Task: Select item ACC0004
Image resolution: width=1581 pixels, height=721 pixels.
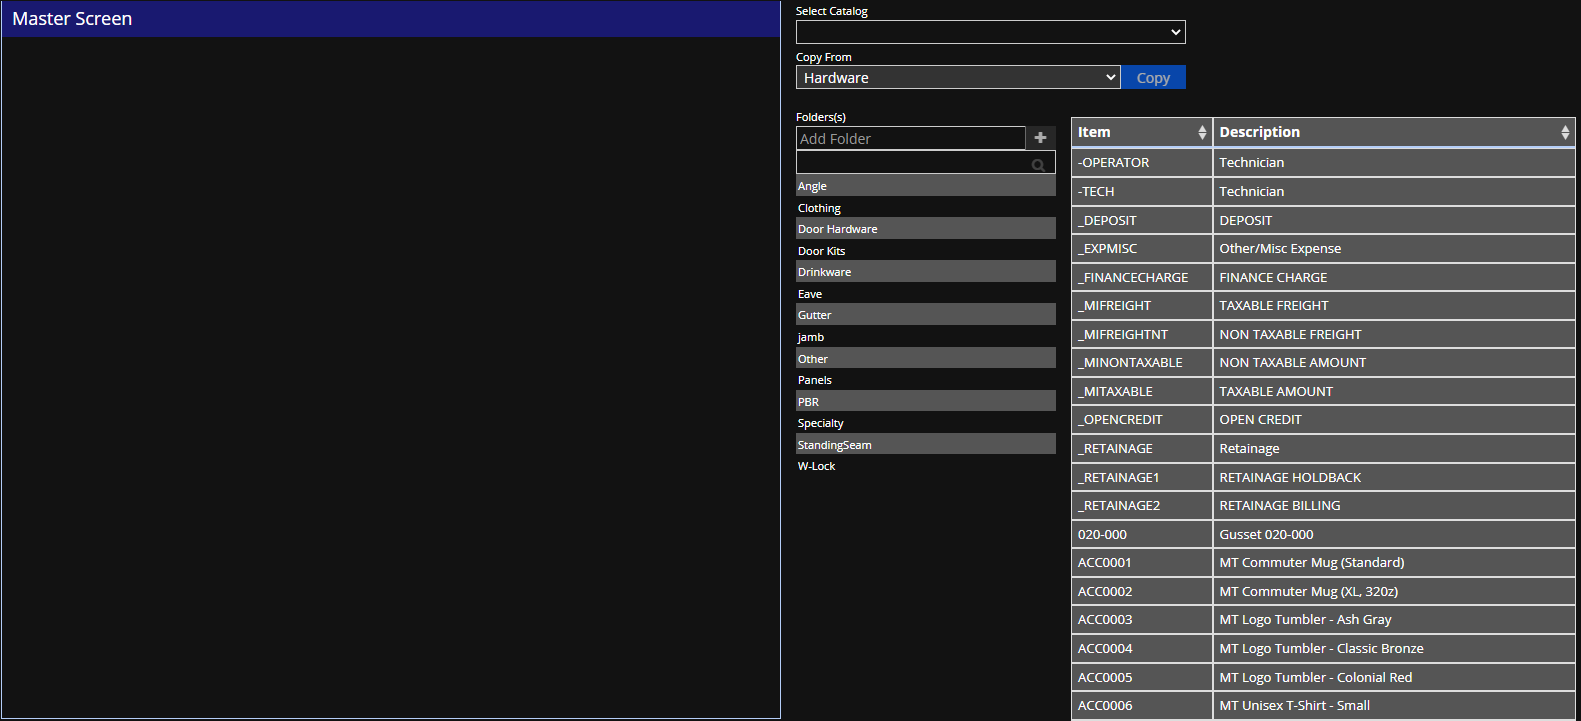Action: [1142, 648]
